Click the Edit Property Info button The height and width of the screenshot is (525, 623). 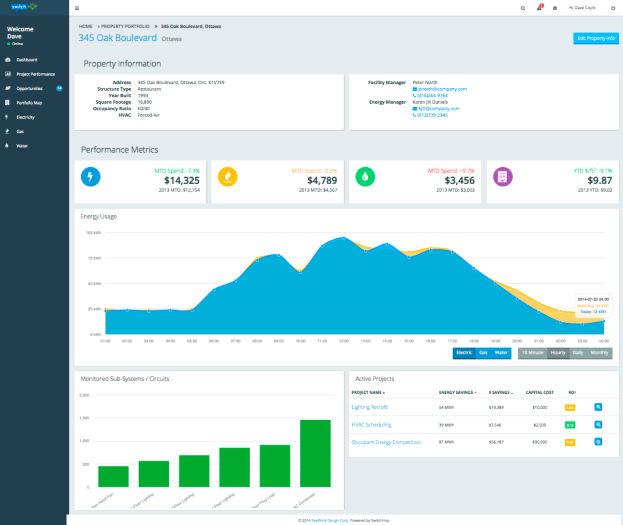(596, 38)
